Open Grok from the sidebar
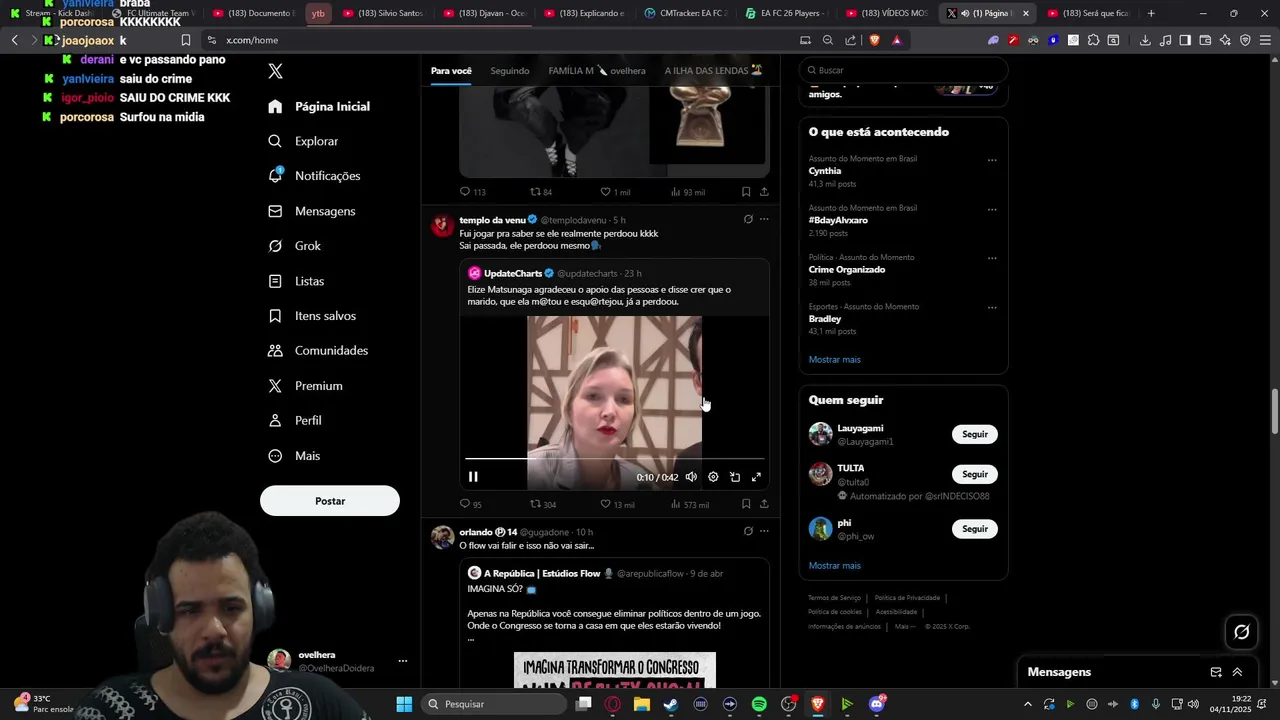The width and height of the screenshot is (1280, 720). (295, 246)
